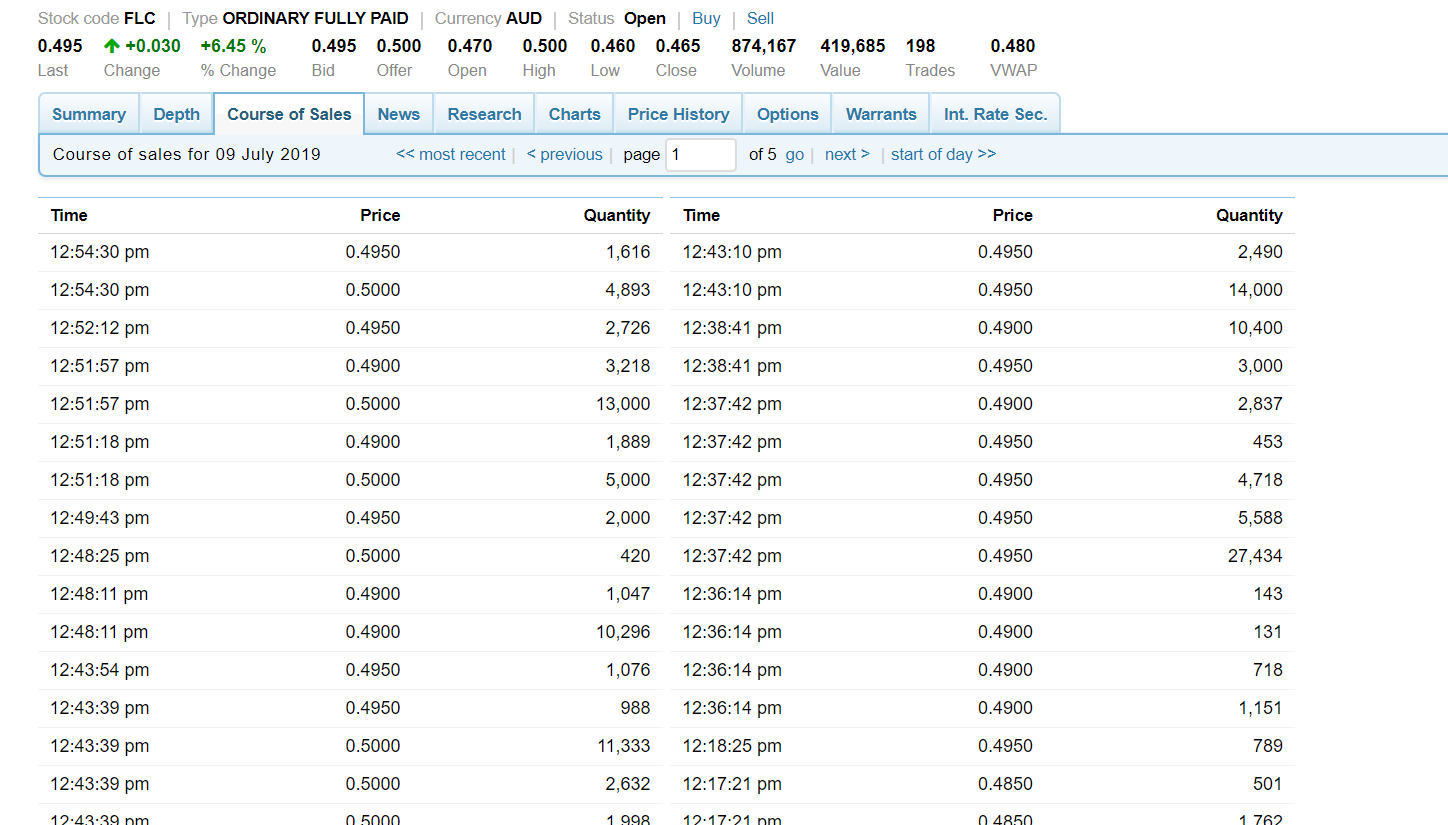
Task: Select the quantity 14,000 cell
Action: pyautogui.click(x=1256, y=290)
